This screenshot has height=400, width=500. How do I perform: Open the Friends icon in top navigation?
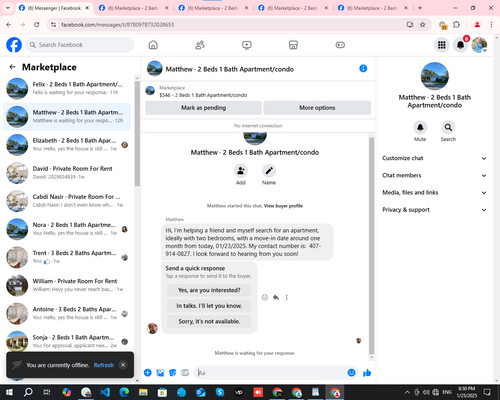(x=200, y=45)
